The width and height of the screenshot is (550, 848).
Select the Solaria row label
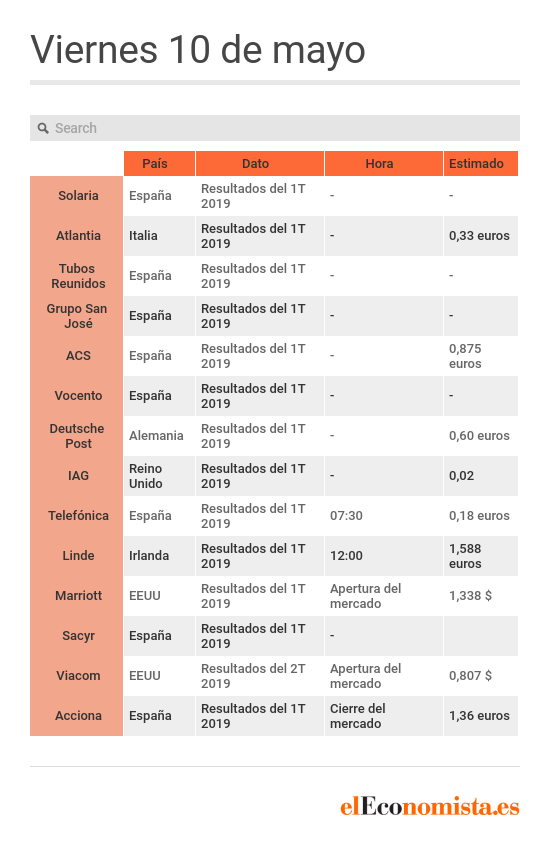click(77, 196)
